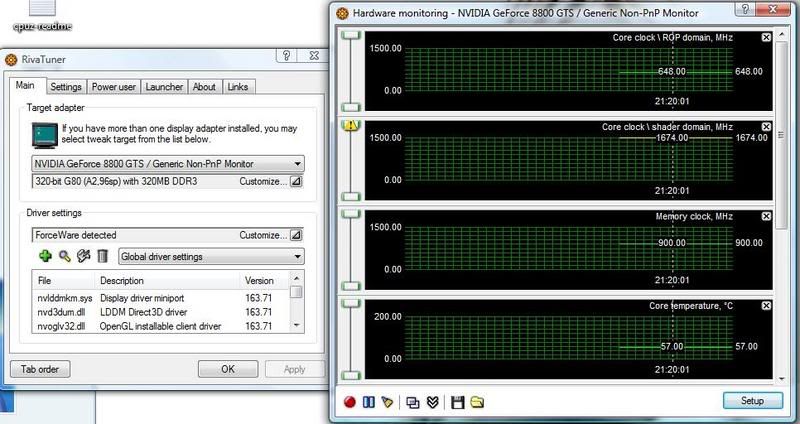This screenshot has width=800, height=424.
Task: Start recording with the red record button
Action: [x=349, y=403]
